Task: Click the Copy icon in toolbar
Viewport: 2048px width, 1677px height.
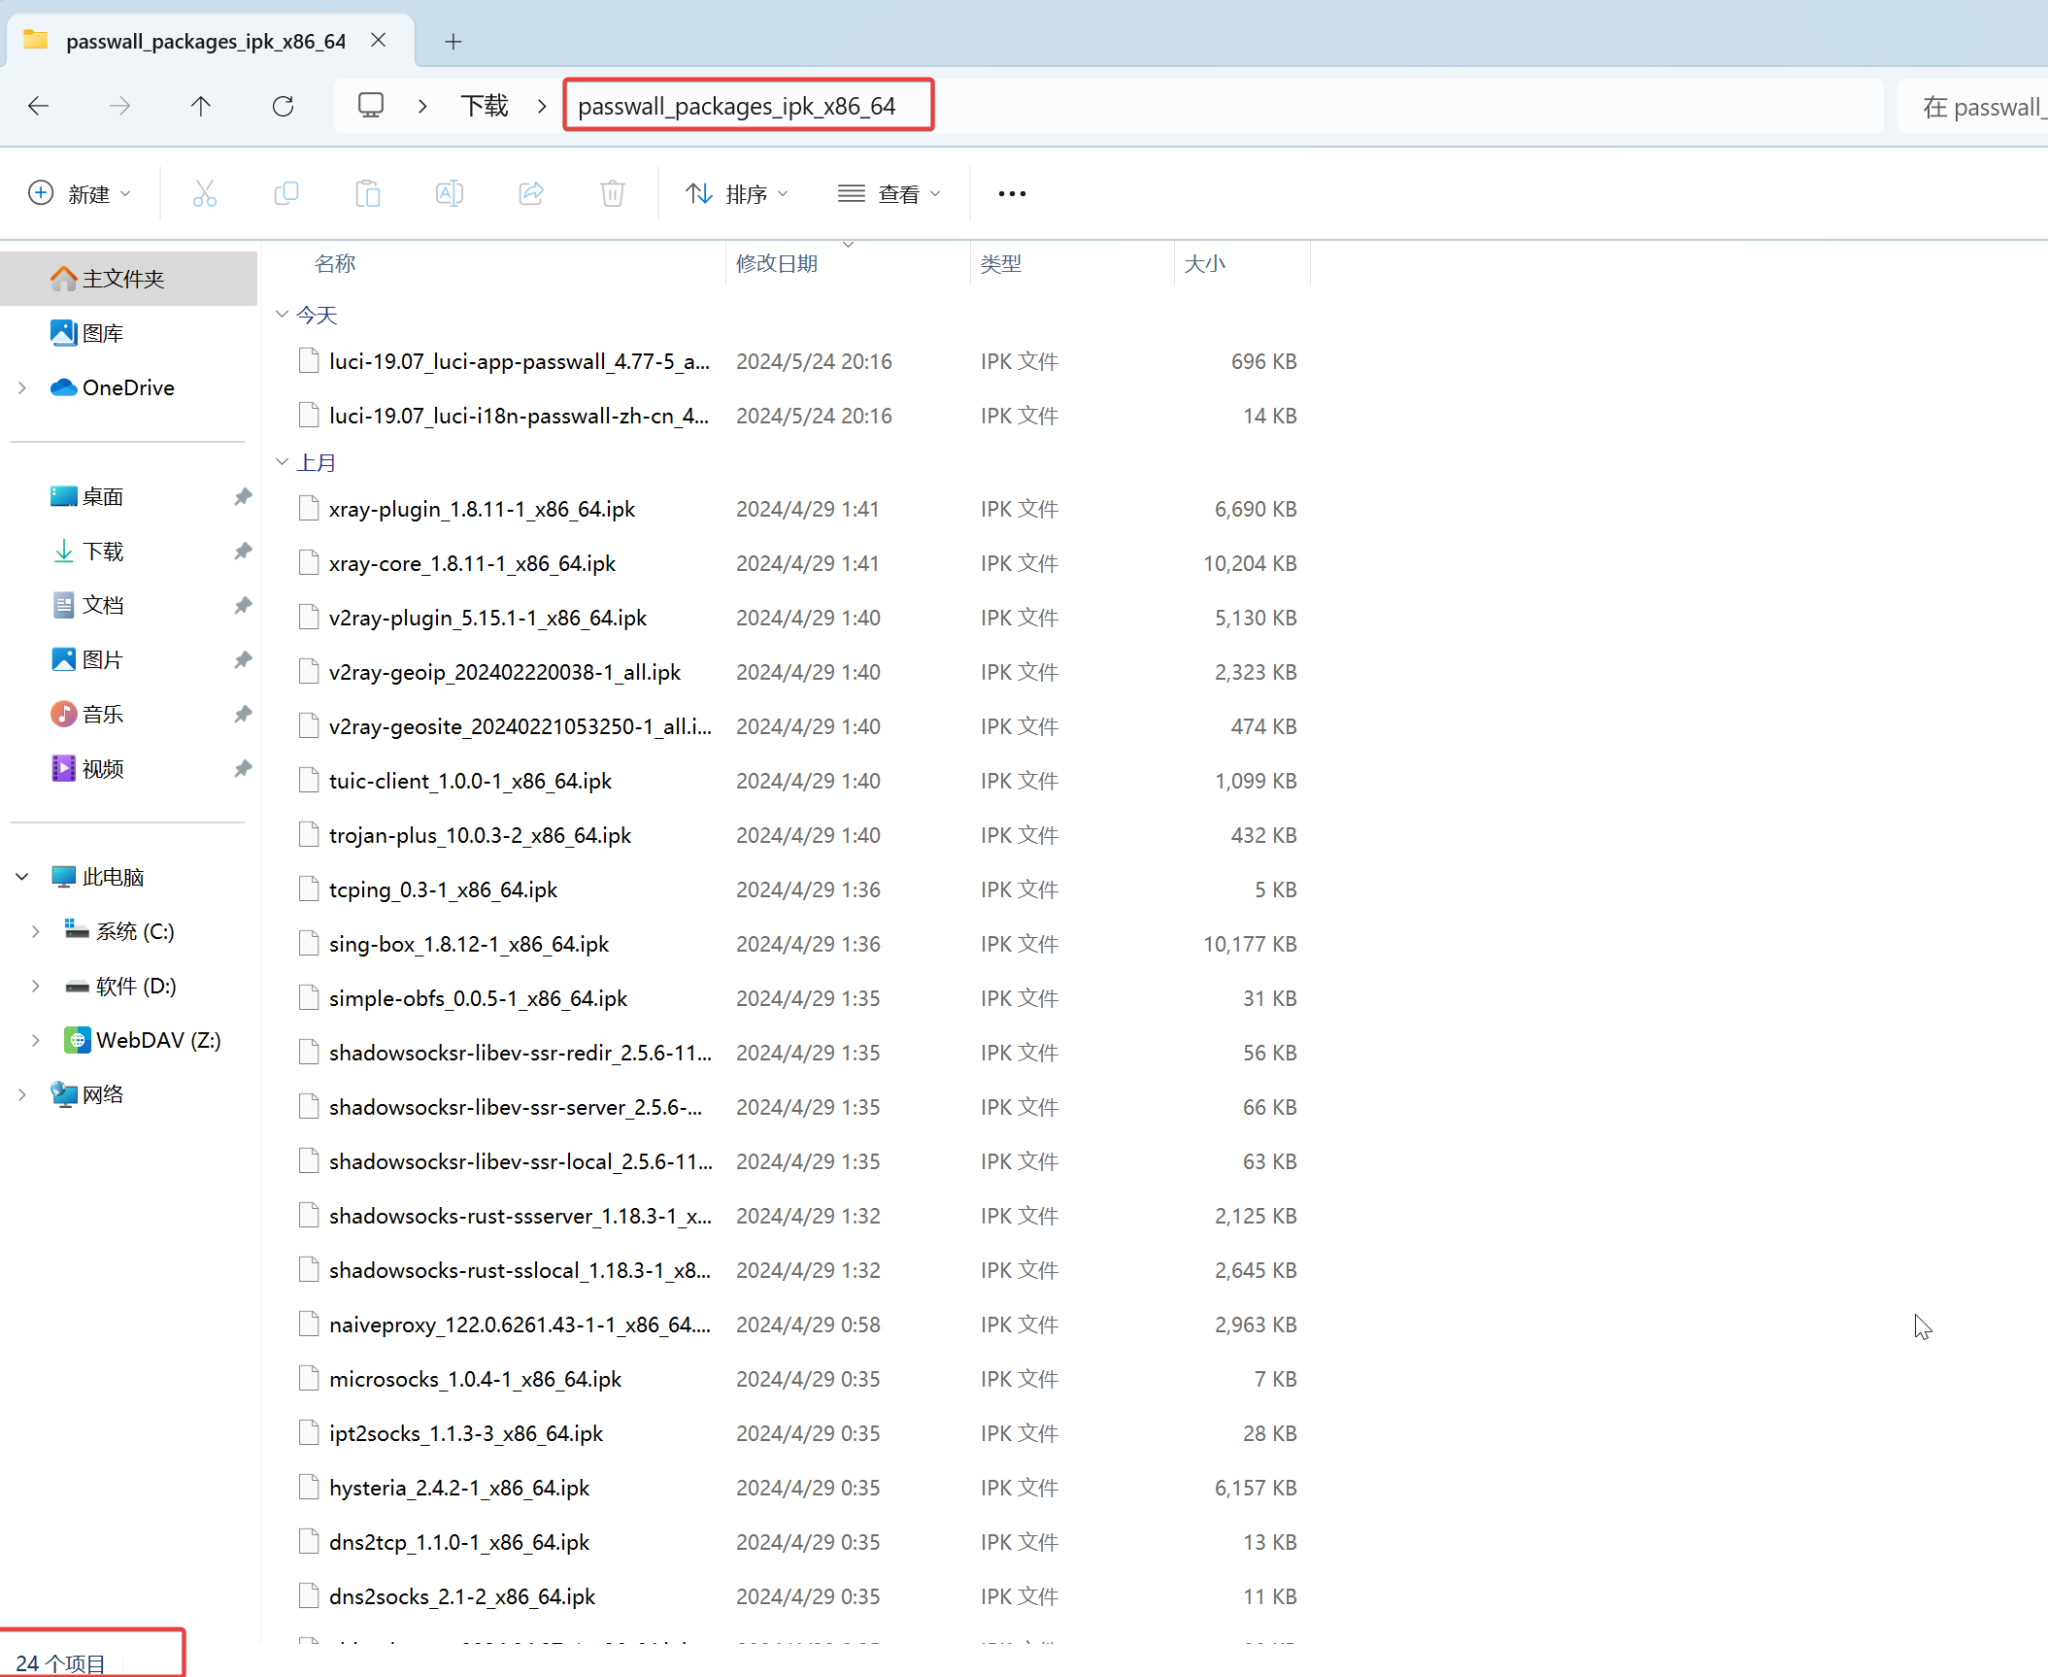Action: click(x=286, y=193)
